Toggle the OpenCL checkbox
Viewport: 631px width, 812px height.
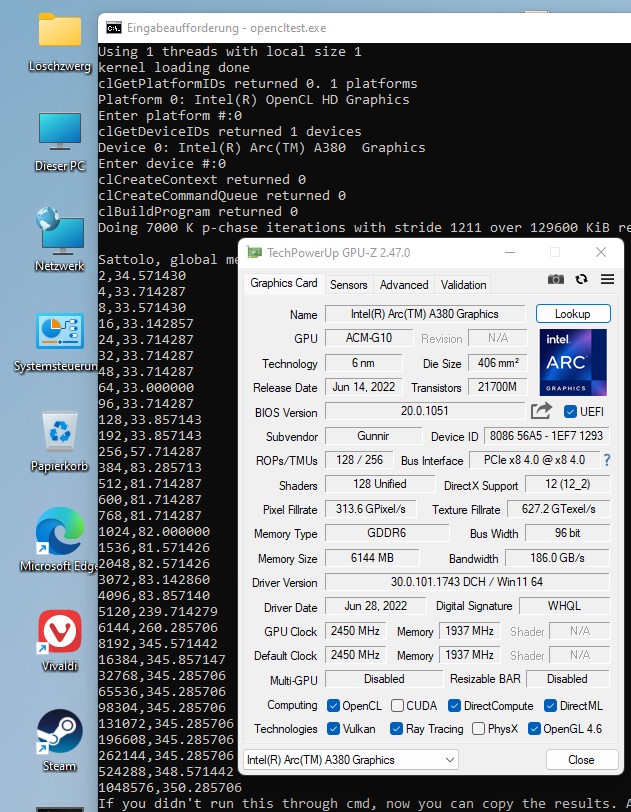tap(333, 706)
